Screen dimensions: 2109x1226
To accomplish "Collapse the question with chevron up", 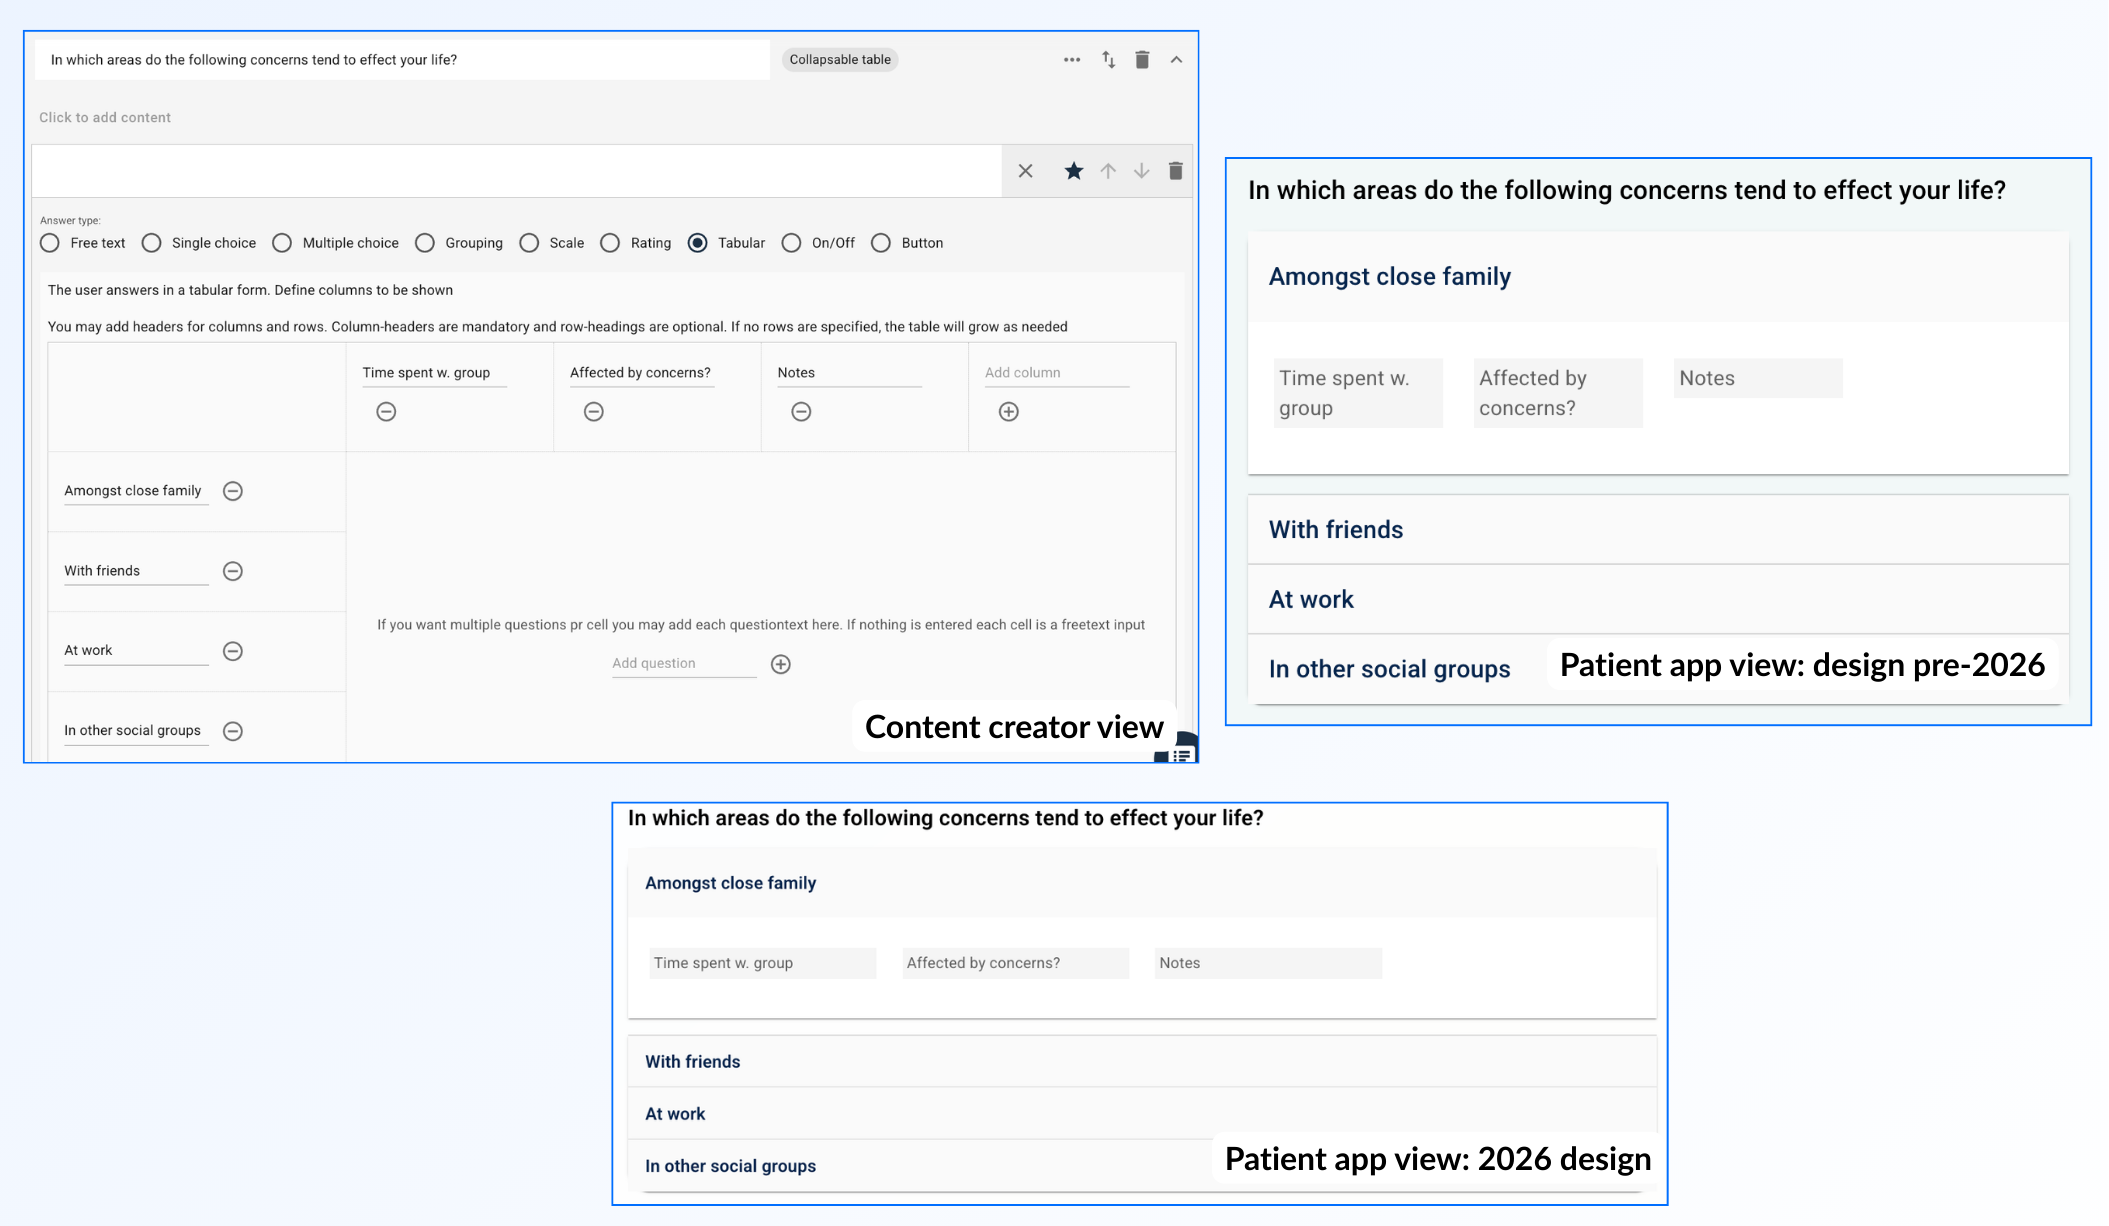I will (1176, 60).
